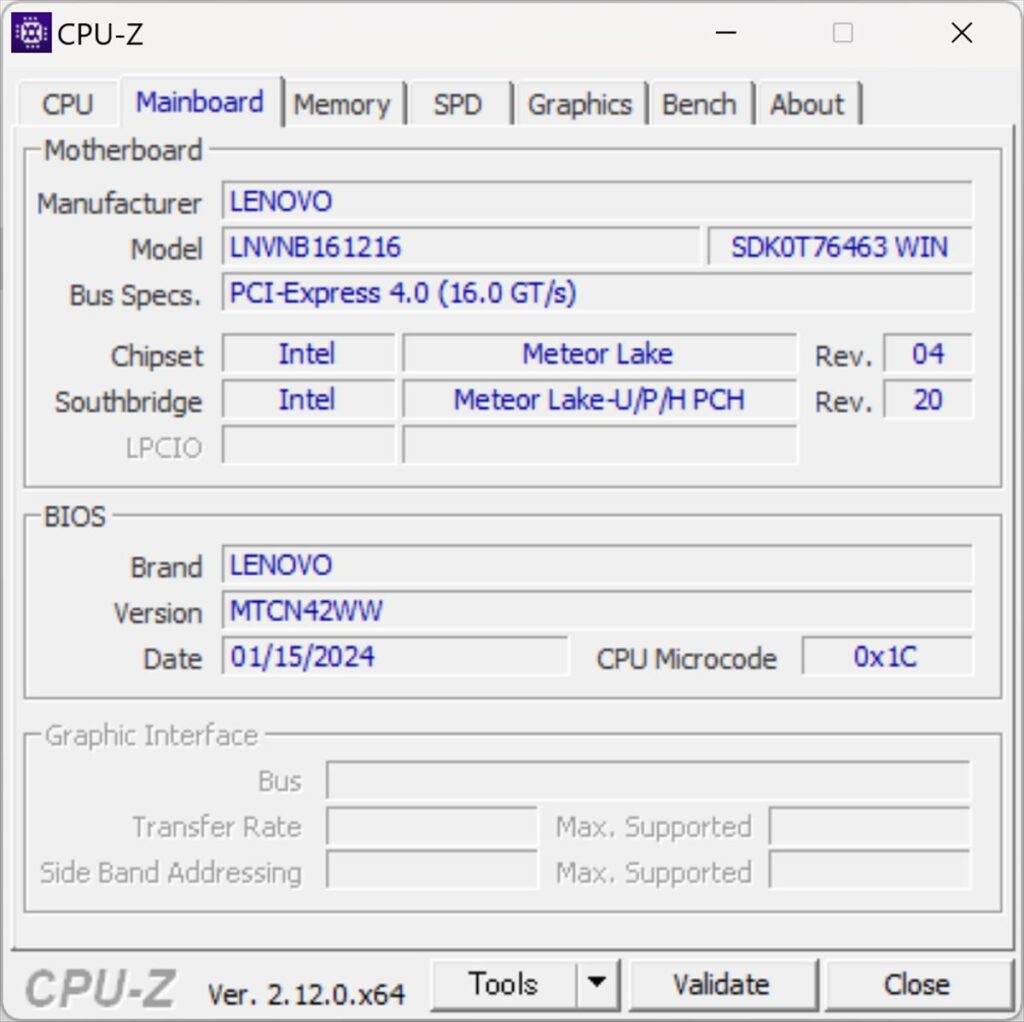Click the empty Side Band Addressing field
Image resolution: width=1024 pixels, height=1022 pixels.
click(x=432, y=871)
